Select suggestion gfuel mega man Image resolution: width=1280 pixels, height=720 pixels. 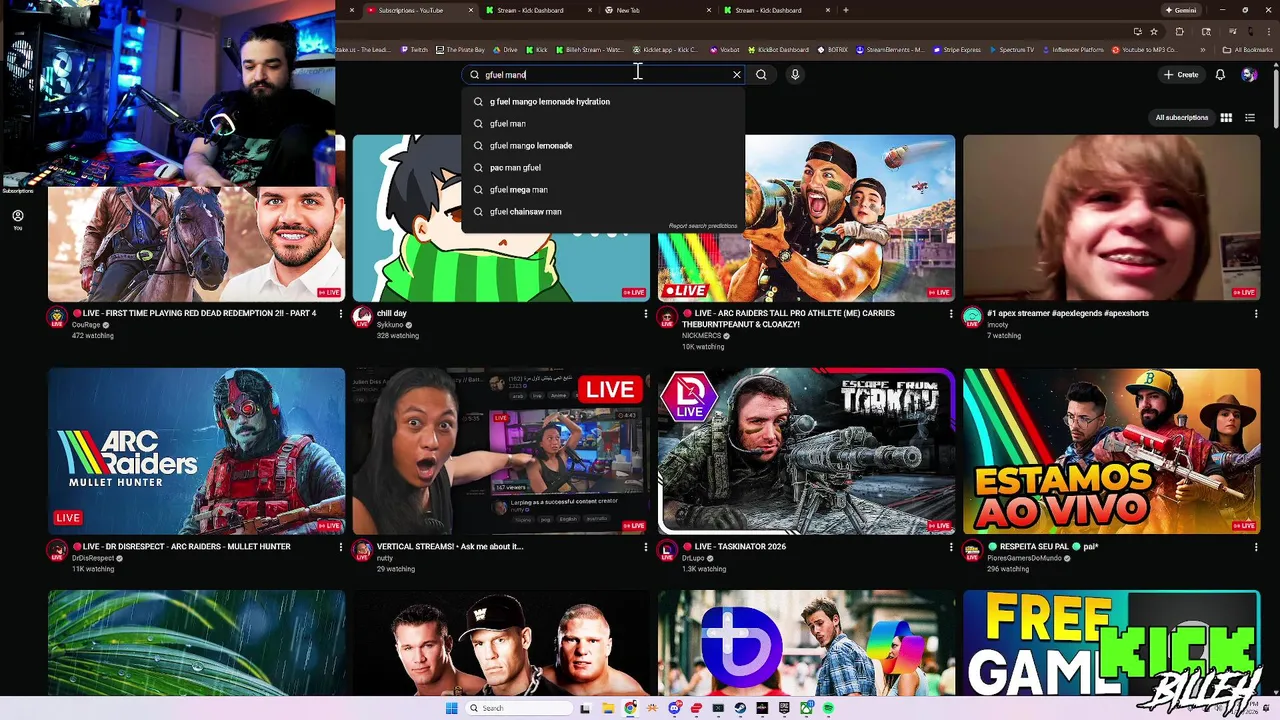tap(603, 190)
